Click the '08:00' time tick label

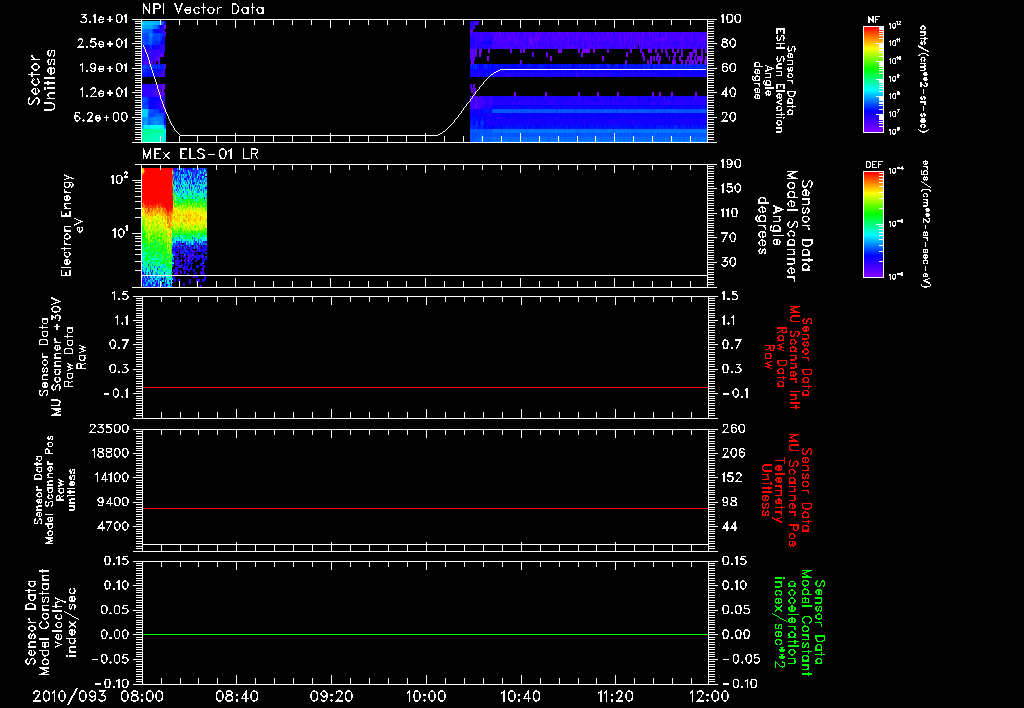pos(142,696)
